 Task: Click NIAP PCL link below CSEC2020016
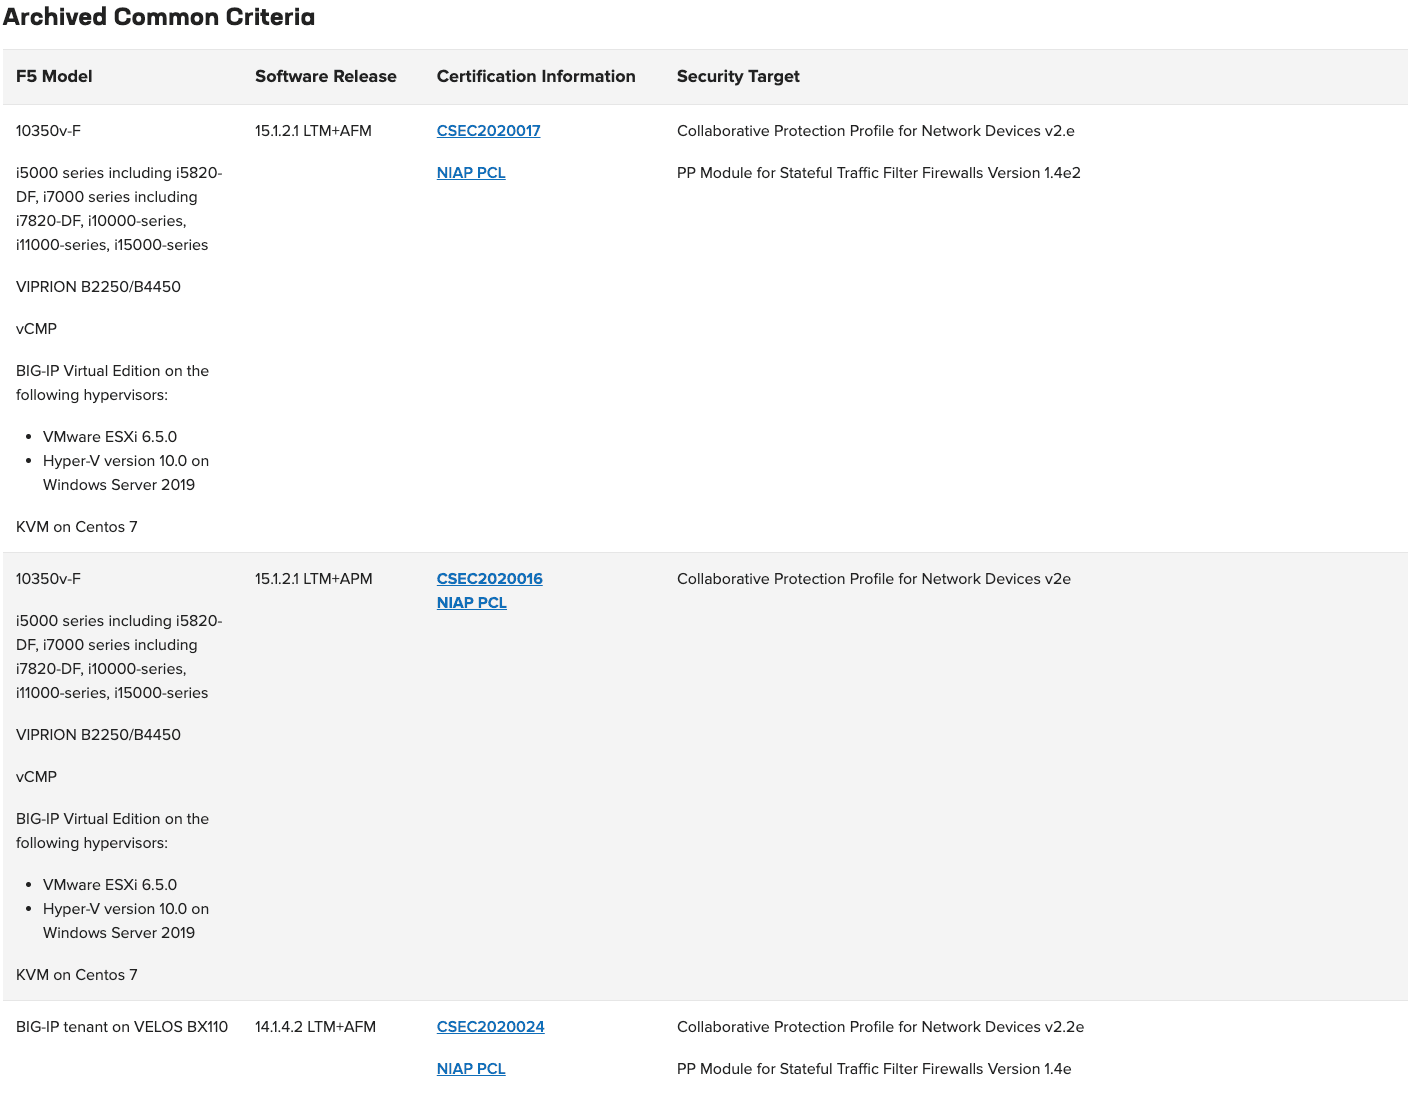pyautogui.click(x=471, y=602)
